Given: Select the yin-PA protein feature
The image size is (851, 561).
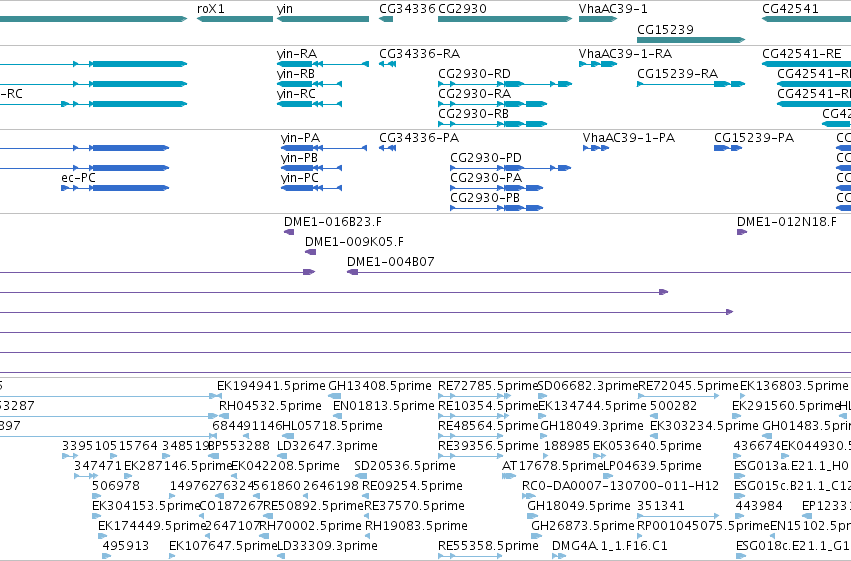Looking at the screenshot, I should (324, 148).
